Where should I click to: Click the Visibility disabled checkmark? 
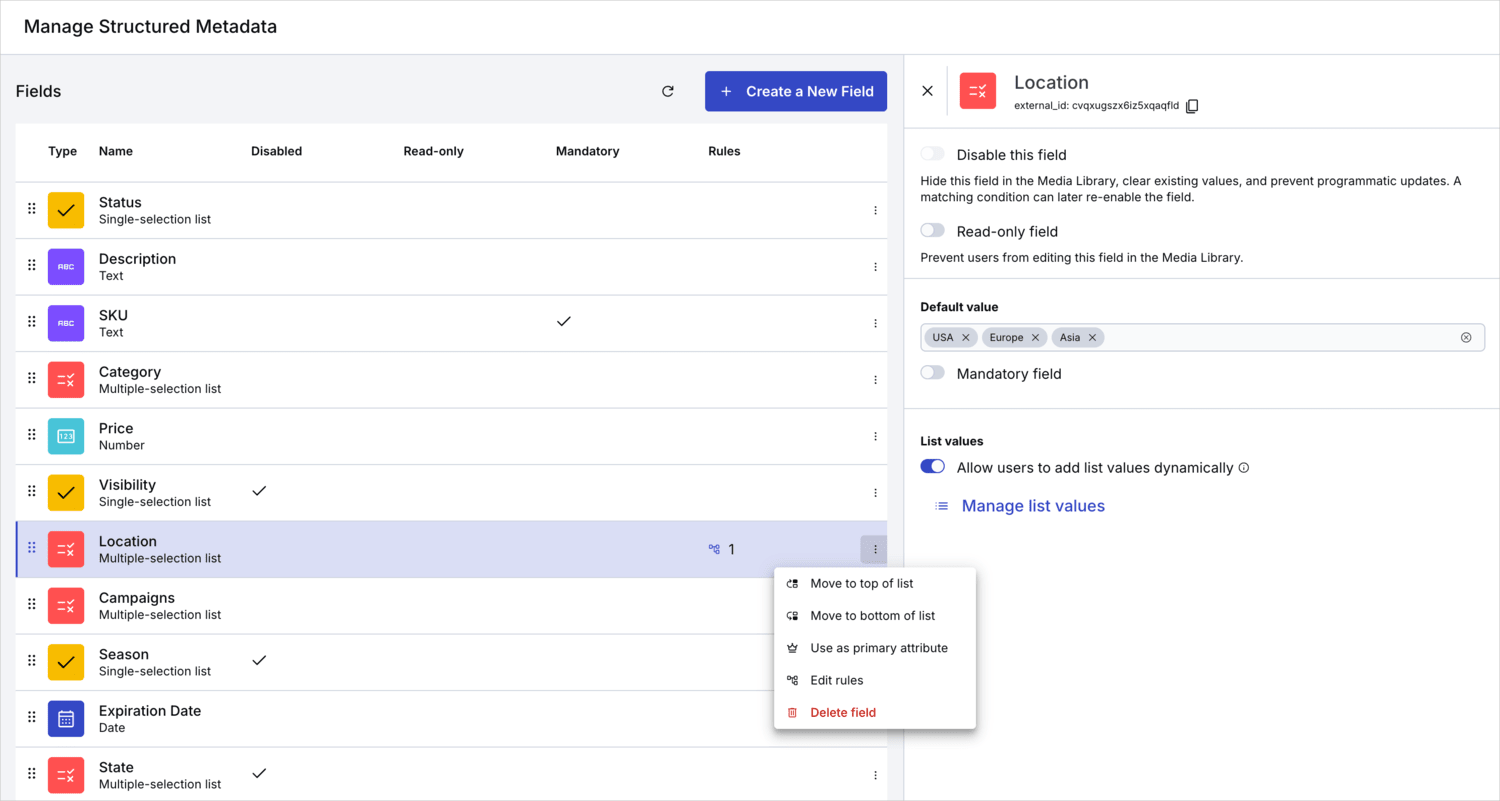[259, 491]
